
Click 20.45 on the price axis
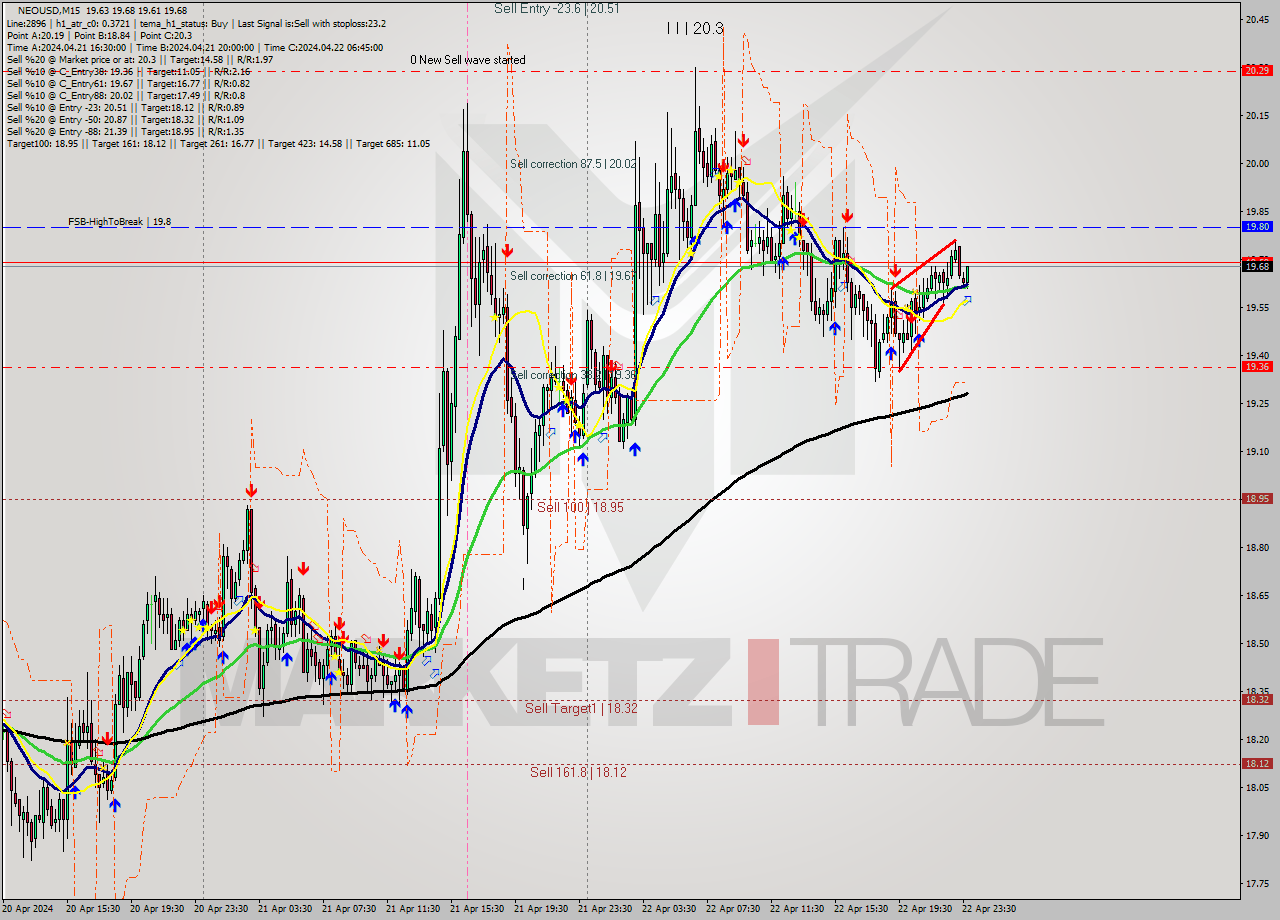pos(1257,19)
